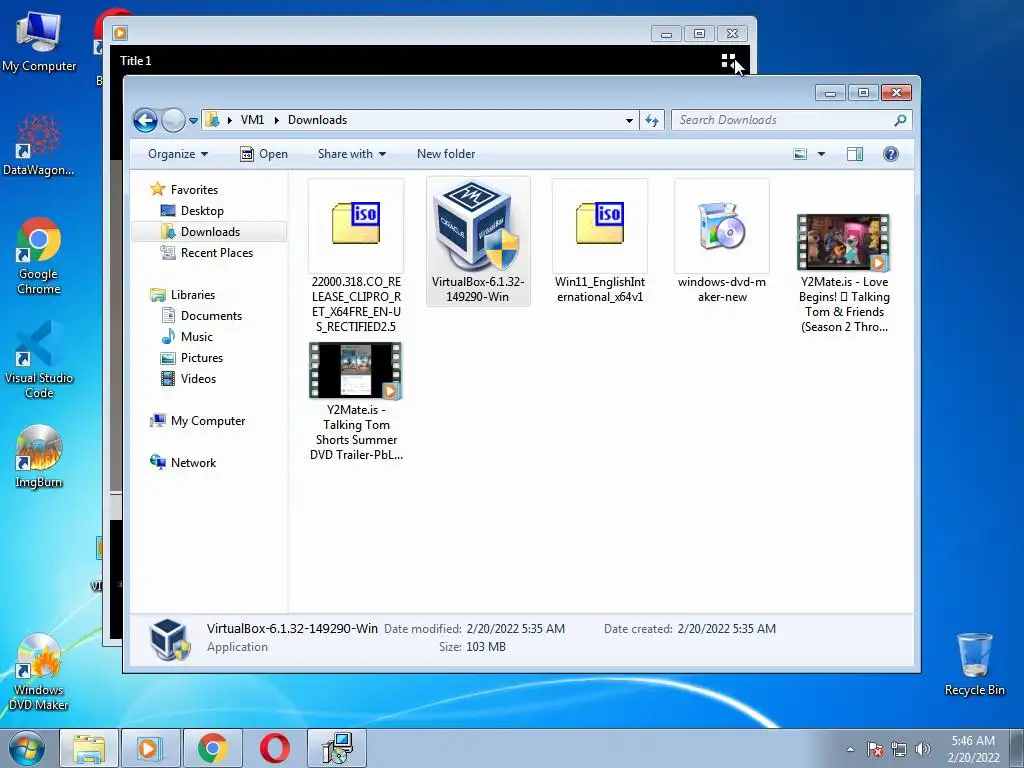The image size is (1024, 768).
Task: Open the Windows Start menu orb
Action: [x=26, y=748]
